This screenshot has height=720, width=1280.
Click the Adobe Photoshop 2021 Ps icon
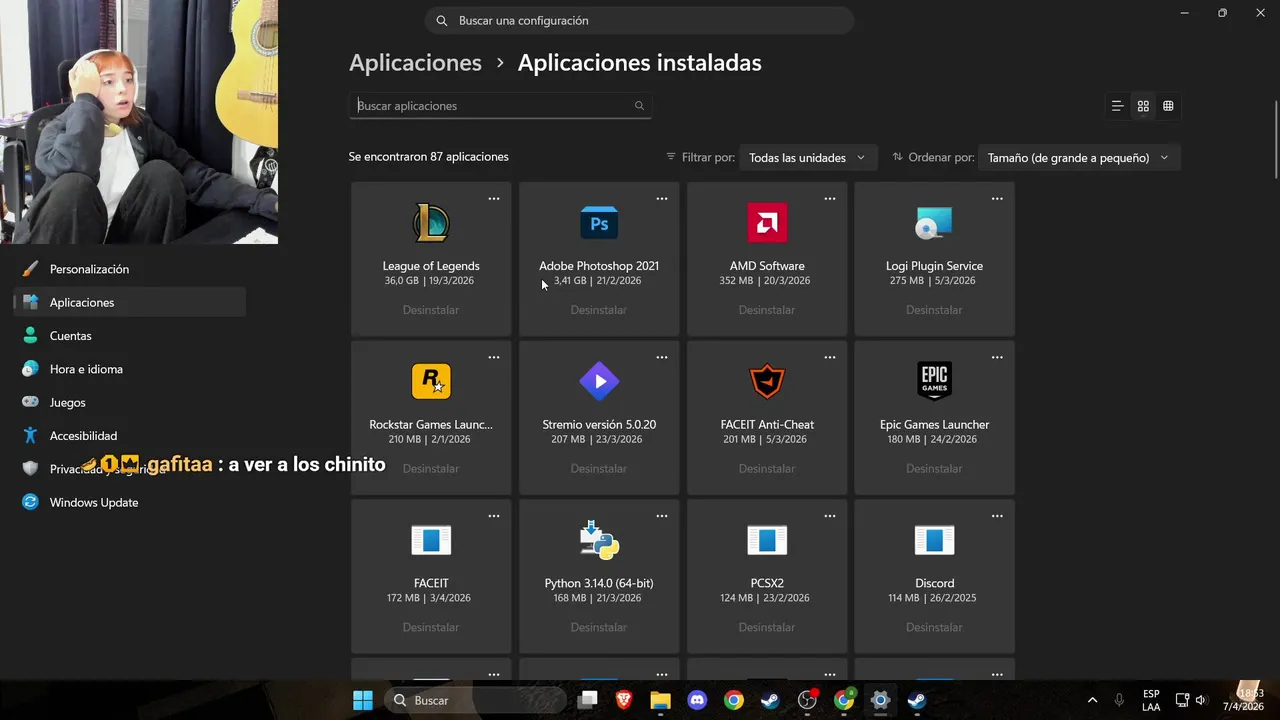coord(599,222)
